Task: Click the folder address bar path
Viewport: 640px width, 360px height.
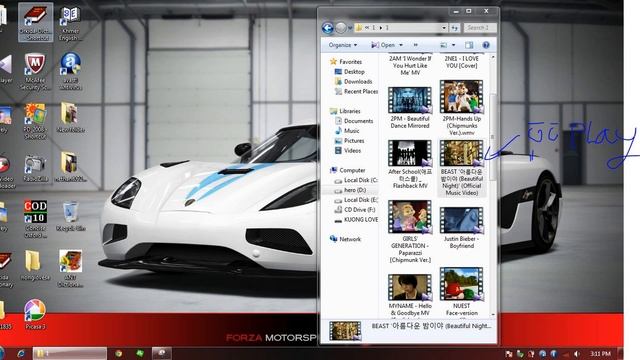Action: click(x=398, y=28)
